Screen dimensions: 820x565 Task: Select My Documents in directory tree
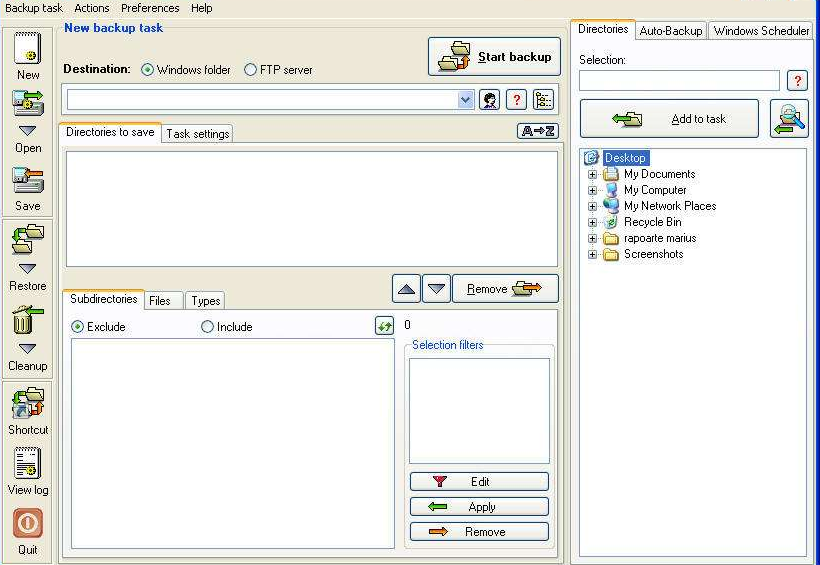659,174
